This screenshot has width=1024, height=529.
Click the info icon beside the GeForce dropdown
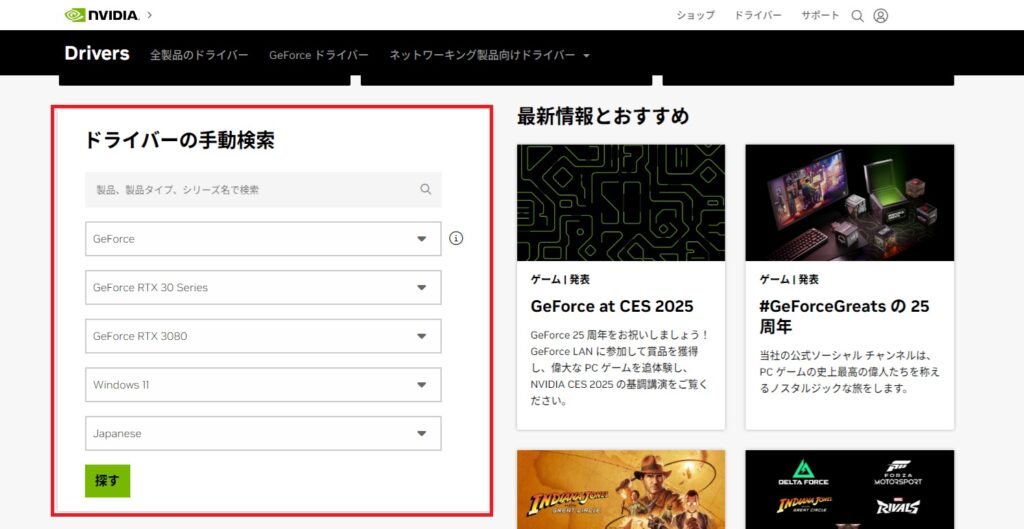[x=456, y=238]
